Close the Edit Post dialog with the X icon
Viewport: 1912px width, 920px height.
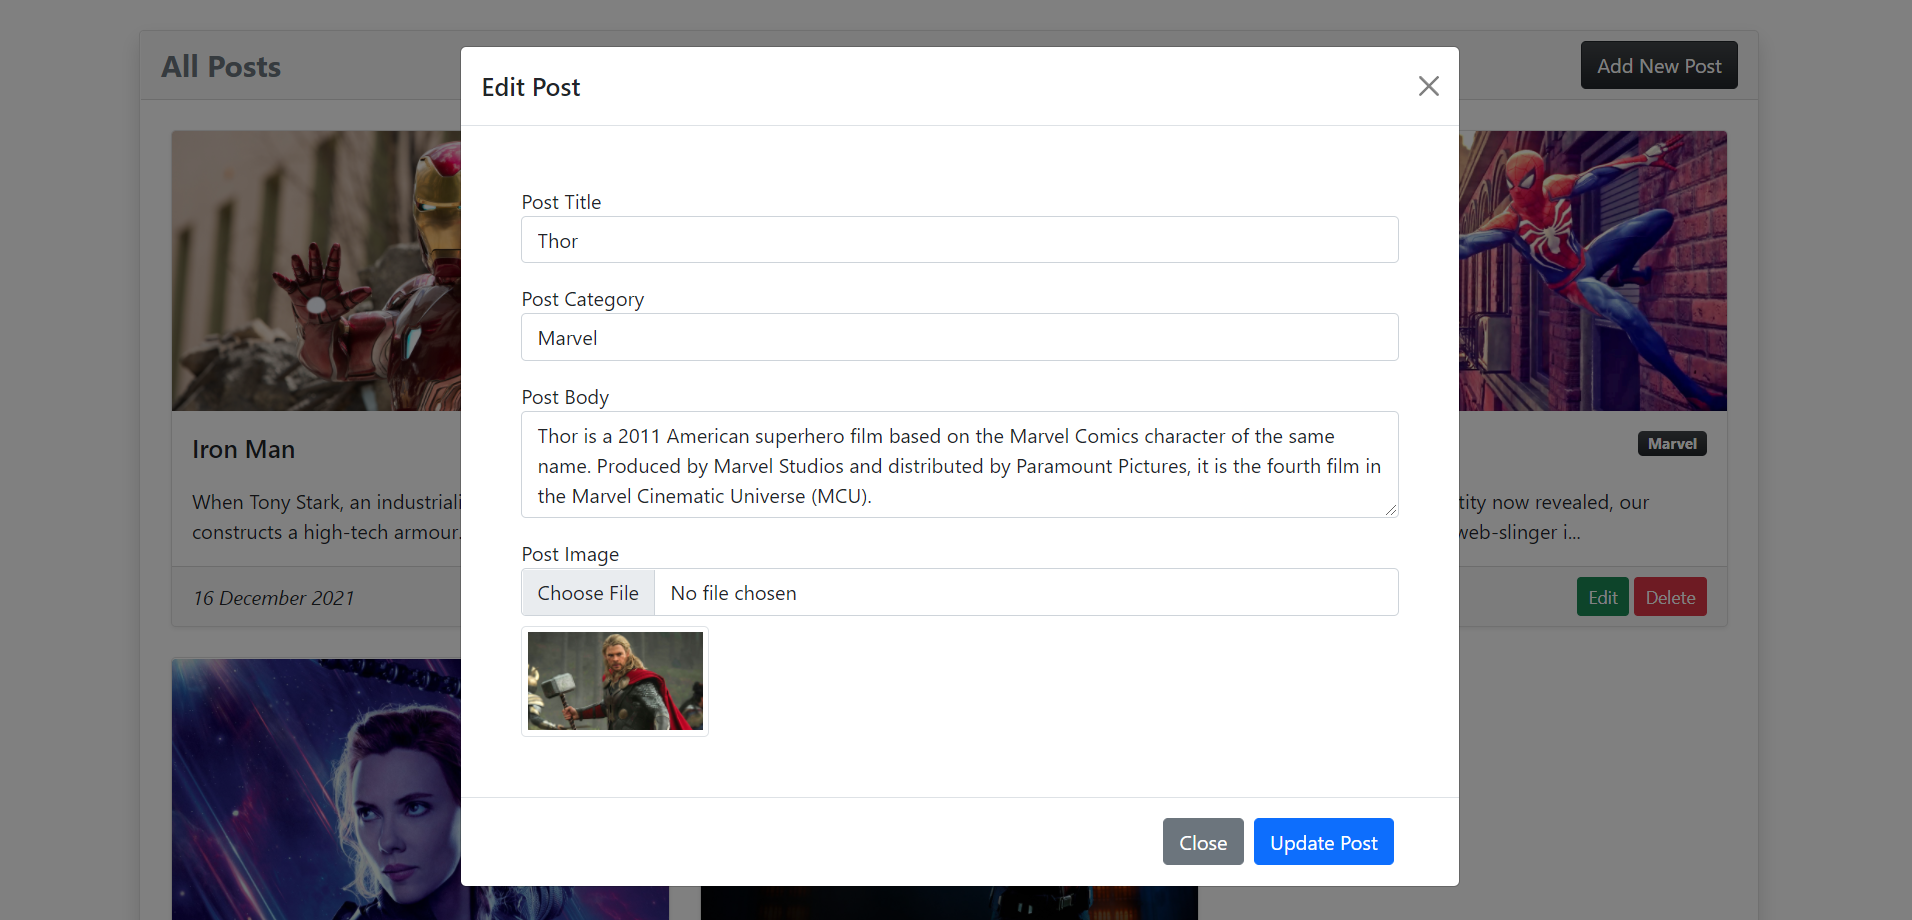click(x=1428, y=86)
